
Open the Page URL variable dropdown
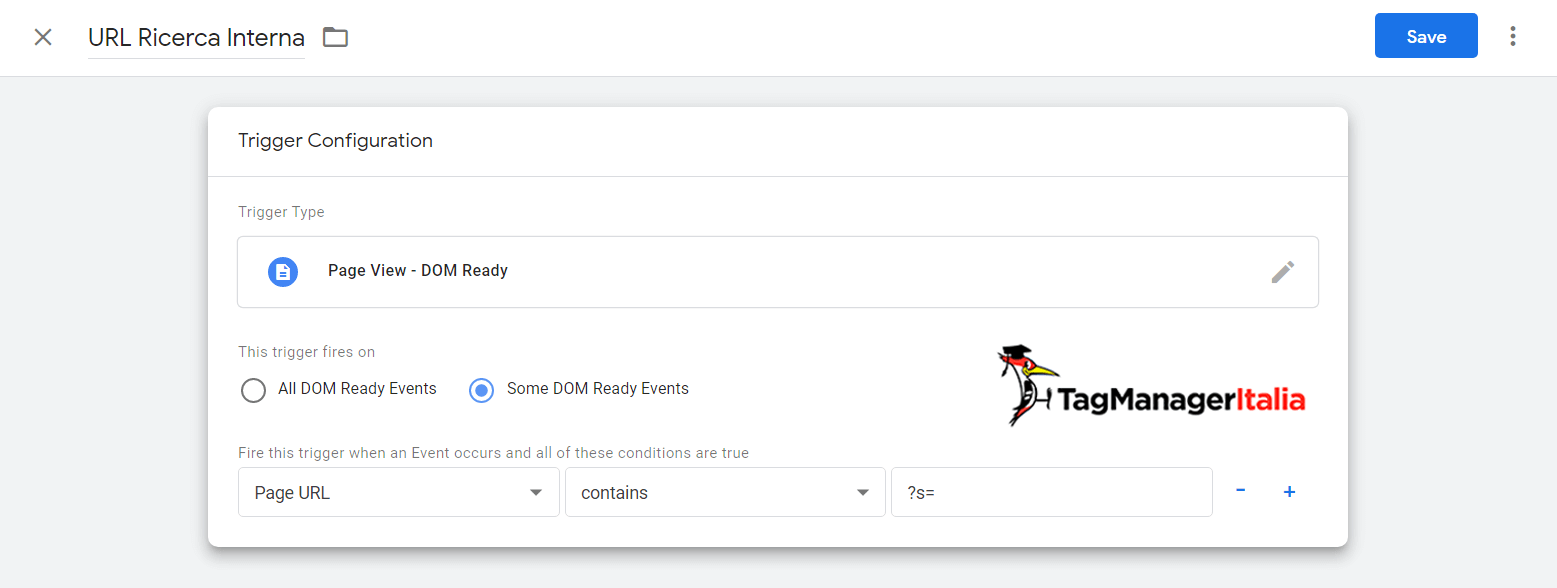pos(399,492)
